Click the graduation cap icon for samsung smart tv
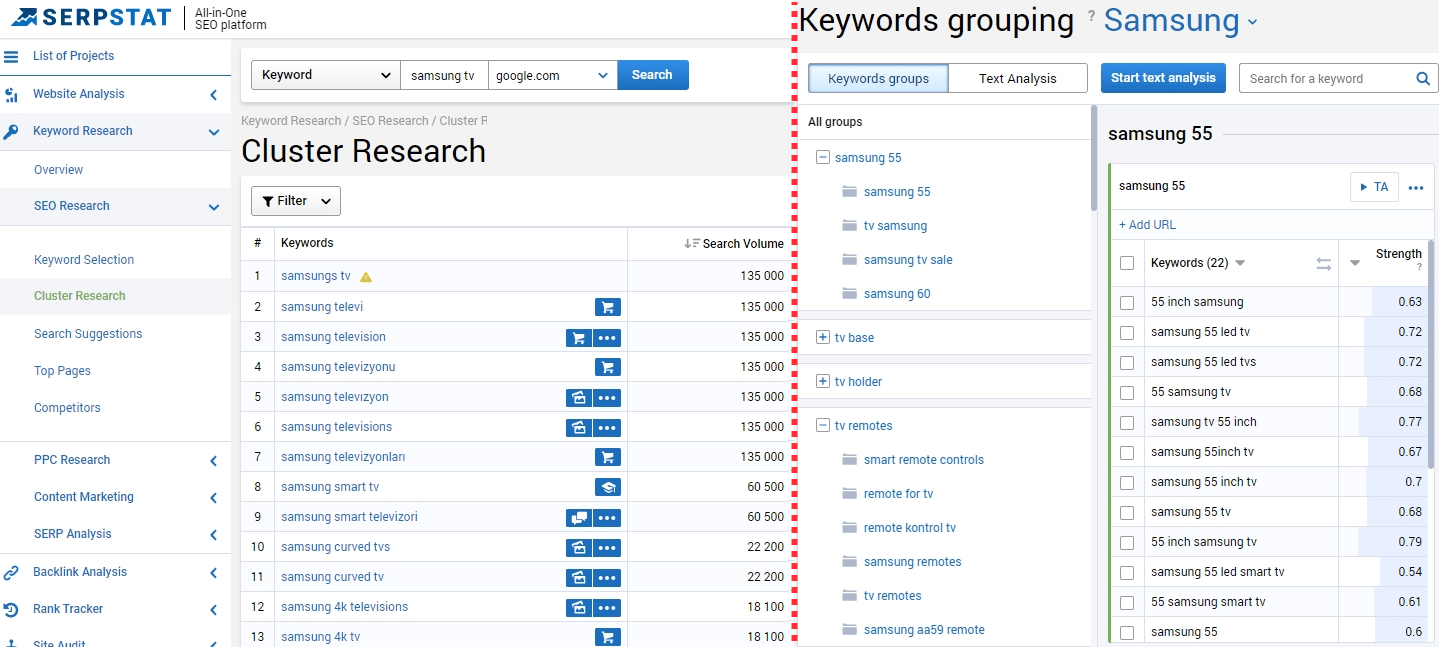 pyautogui.click(x=607, y=487)
